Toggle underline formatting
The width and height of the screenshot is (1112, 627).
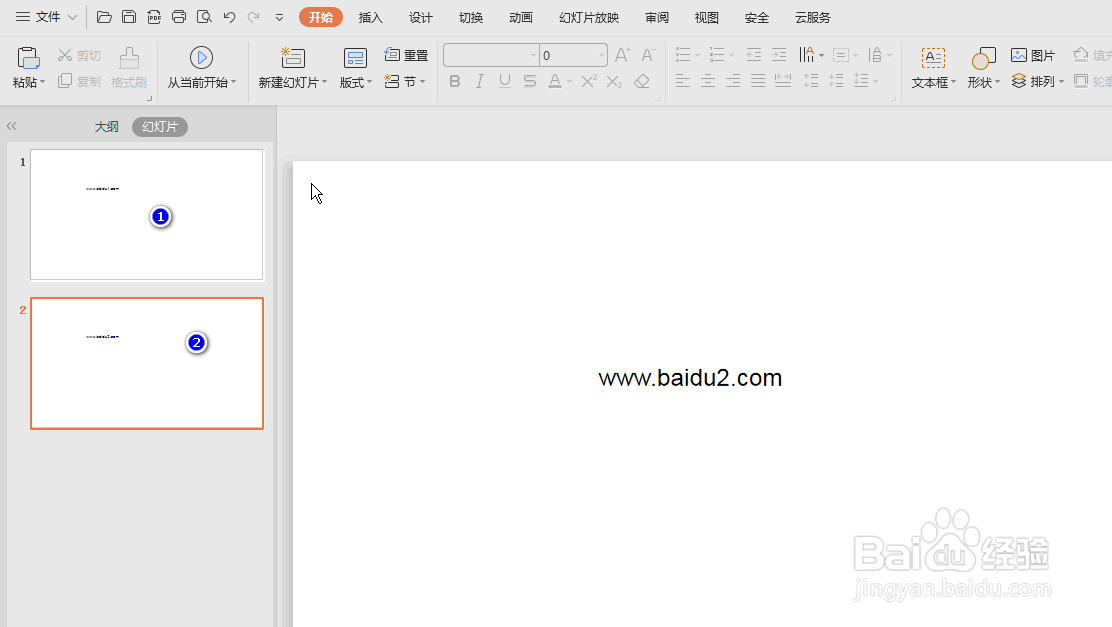(x=504, y=82)
